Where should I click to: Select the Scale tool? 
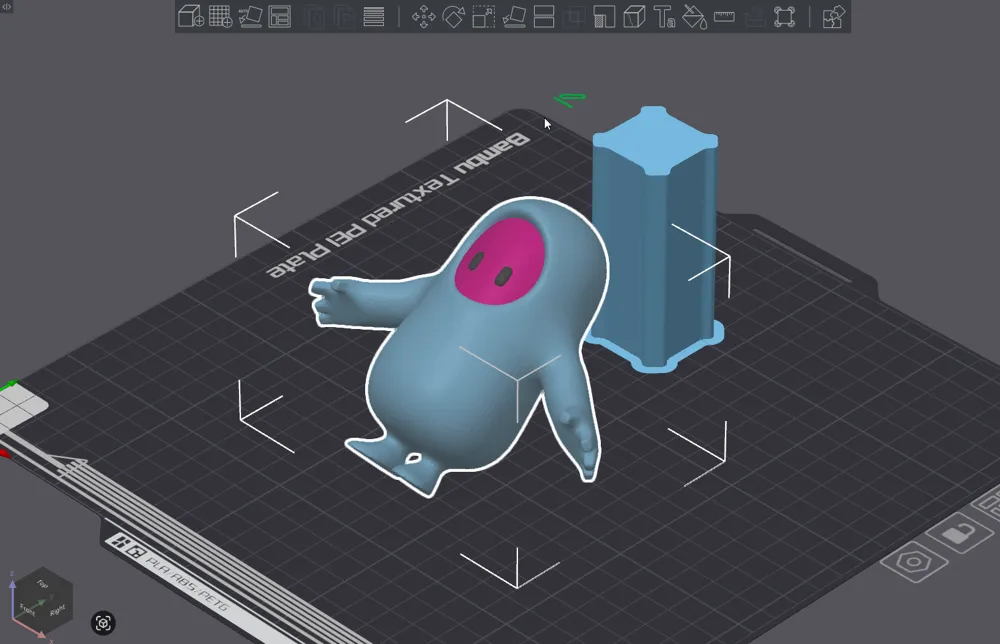click(x=483, y=17)
